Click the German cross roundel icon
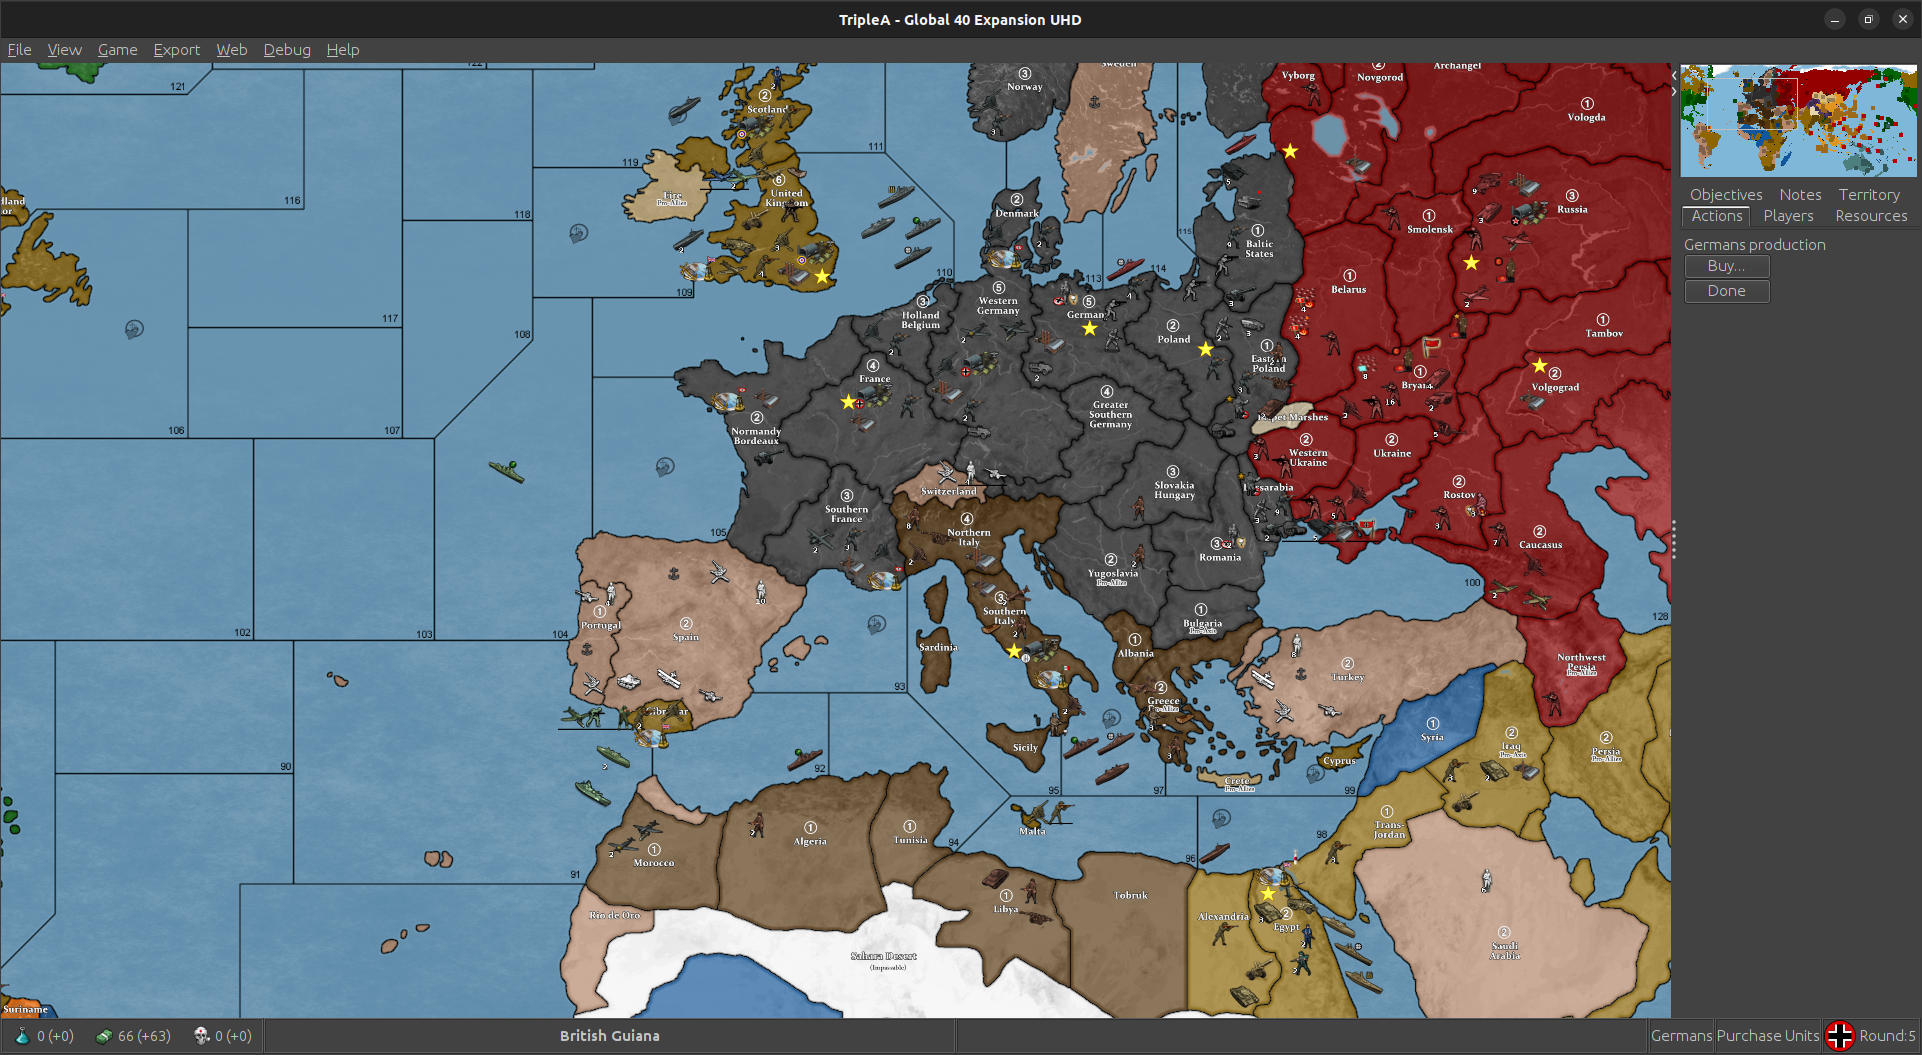The height and width of the screenshot is (1055, 1922). tap(1840, 1036)
